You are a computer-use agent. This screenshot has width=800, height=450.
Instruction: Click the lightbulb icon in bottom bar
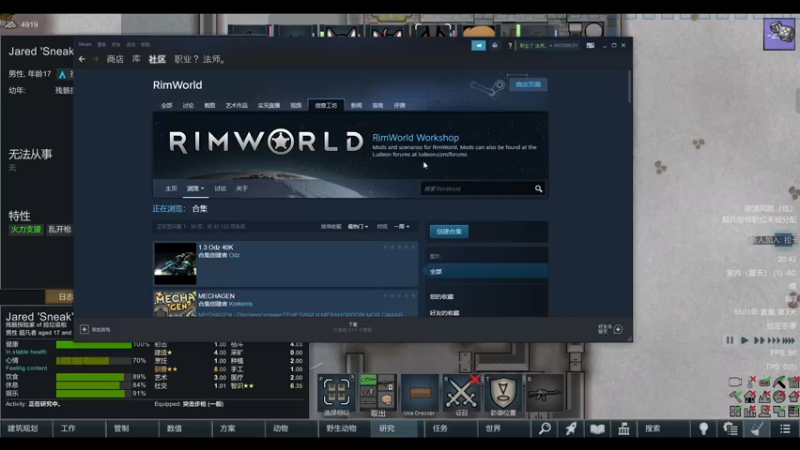click(x=704, y=429)
